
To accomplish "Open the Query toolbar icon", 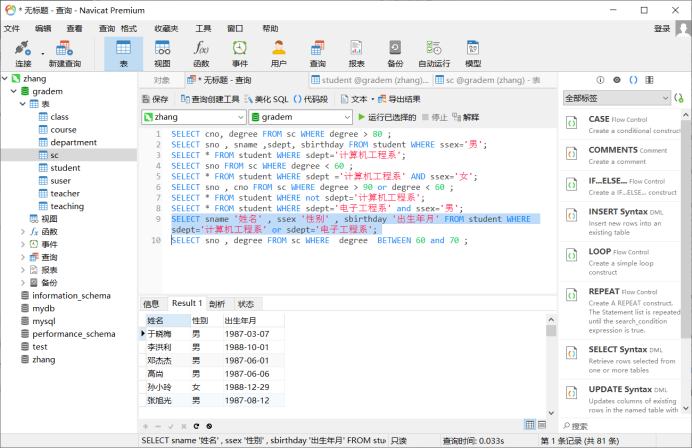I will click(317, 53).
